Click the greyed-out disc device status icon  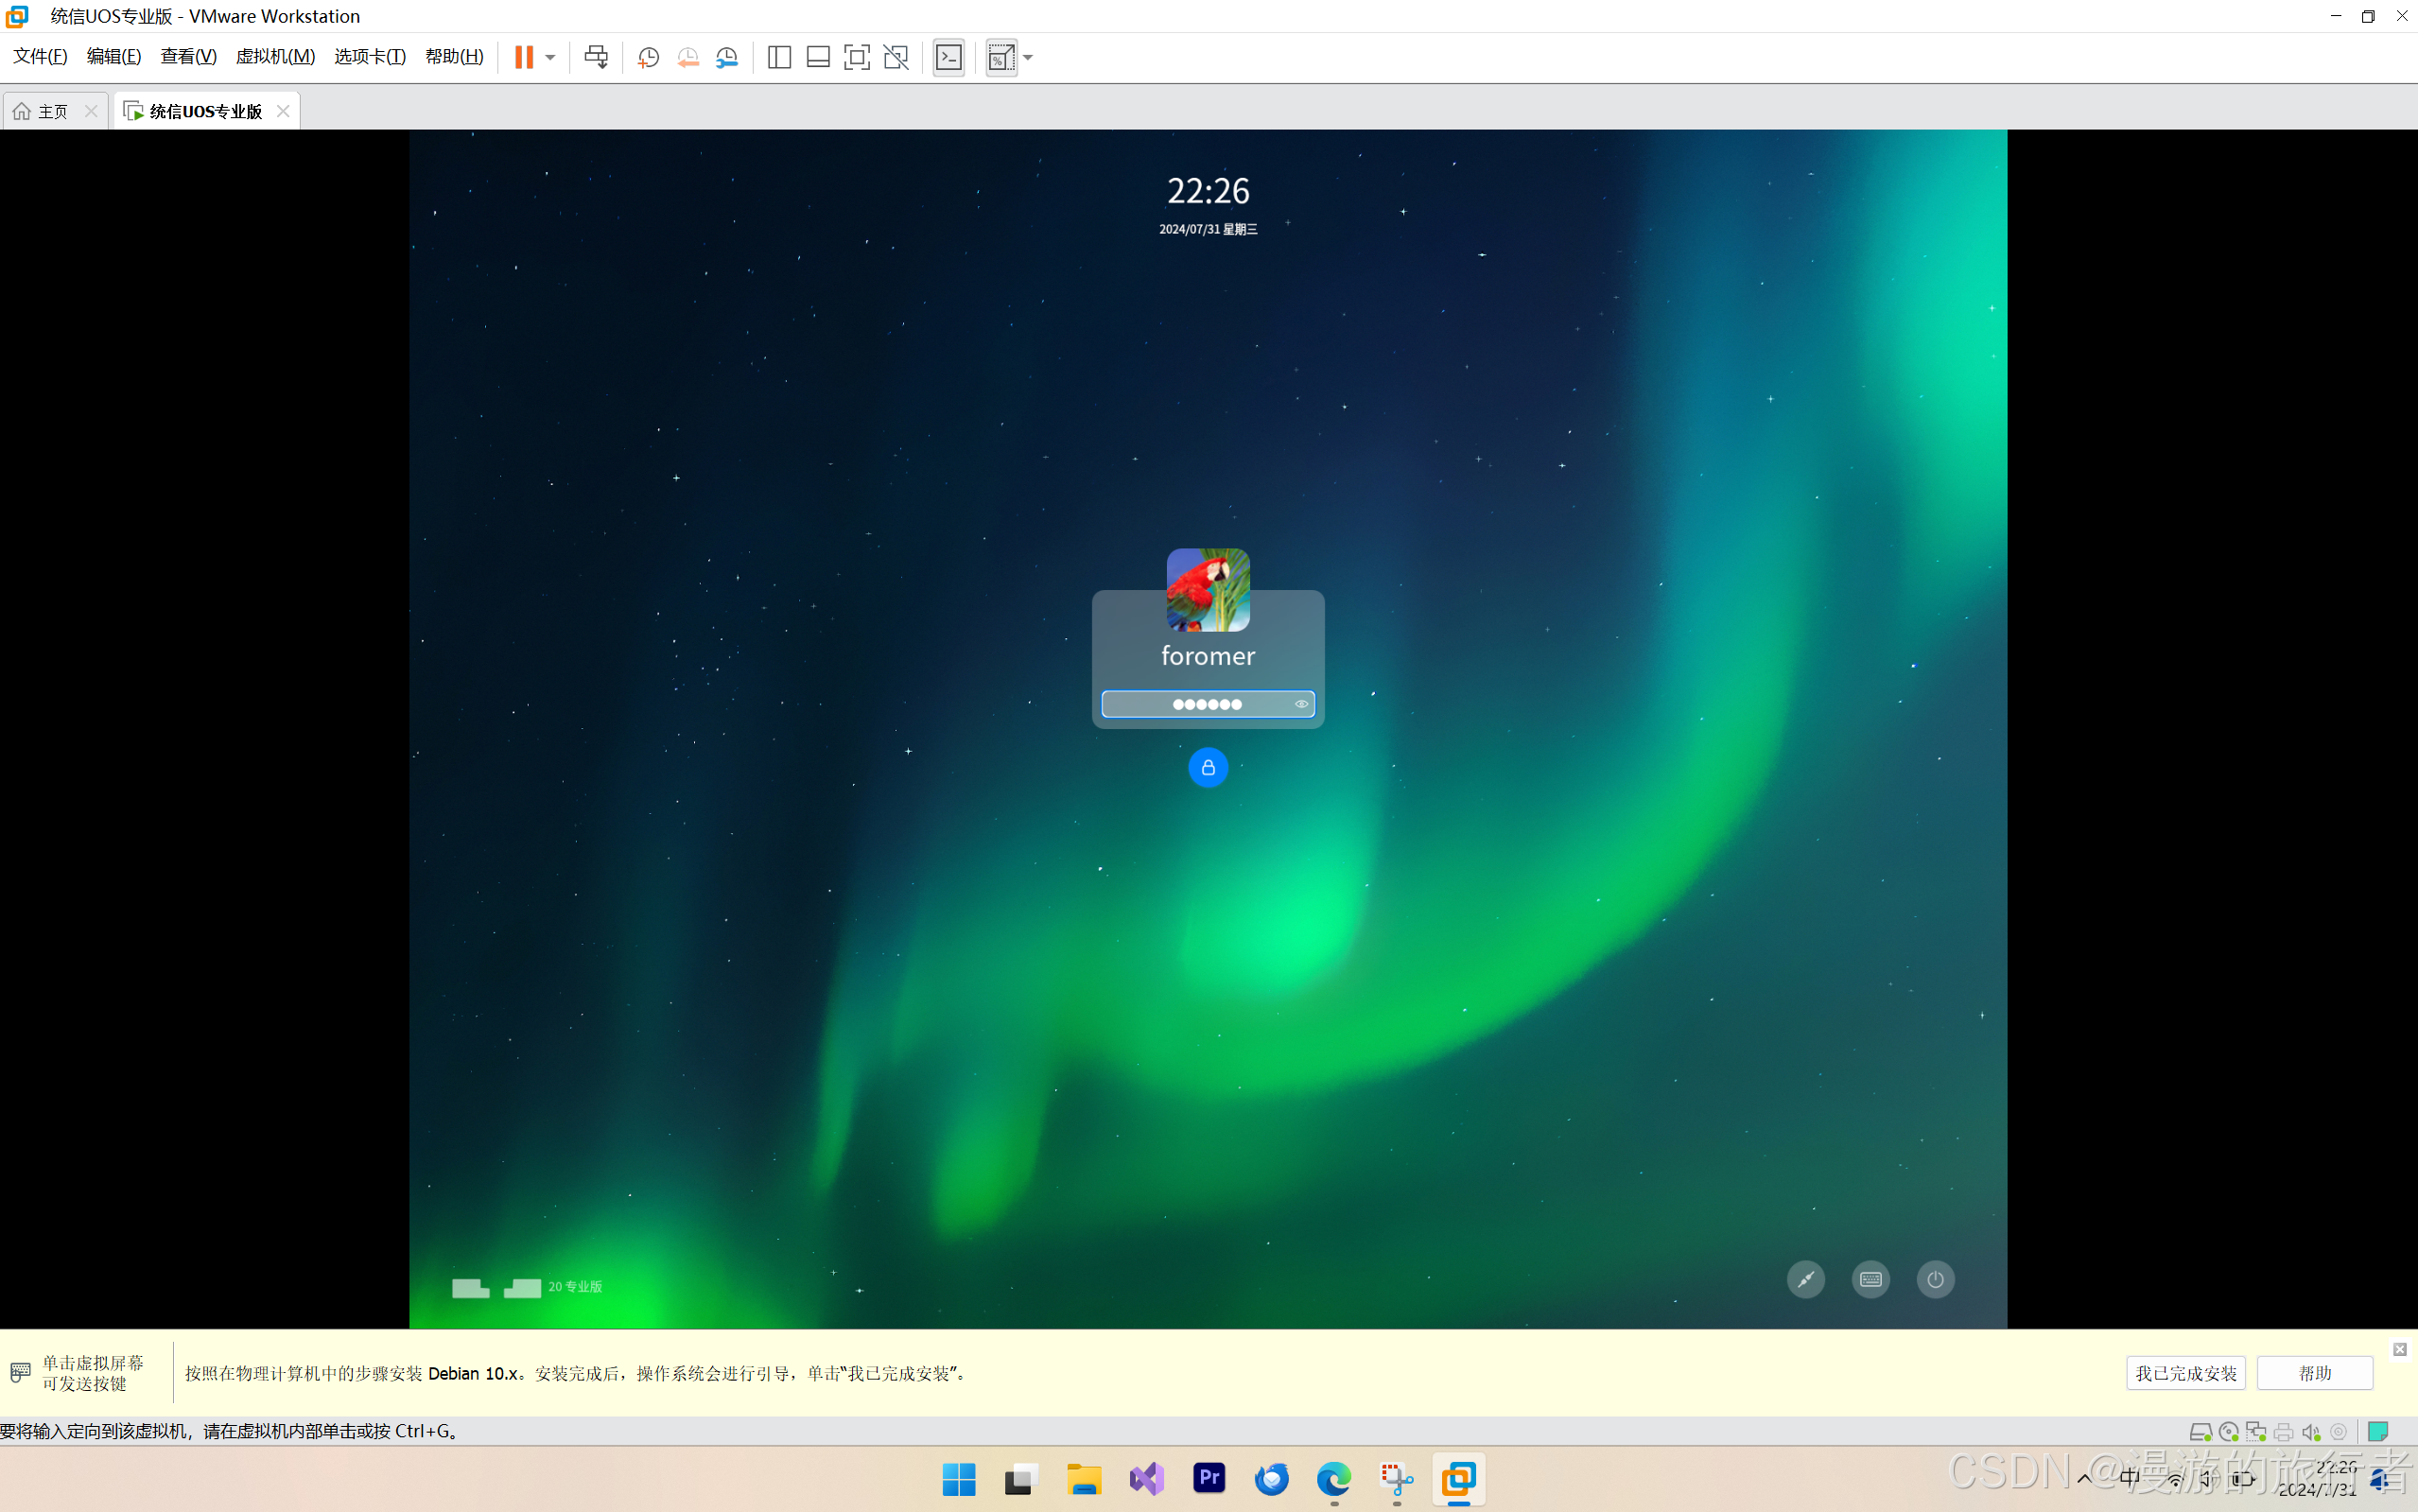(x=2338, y=1432)
